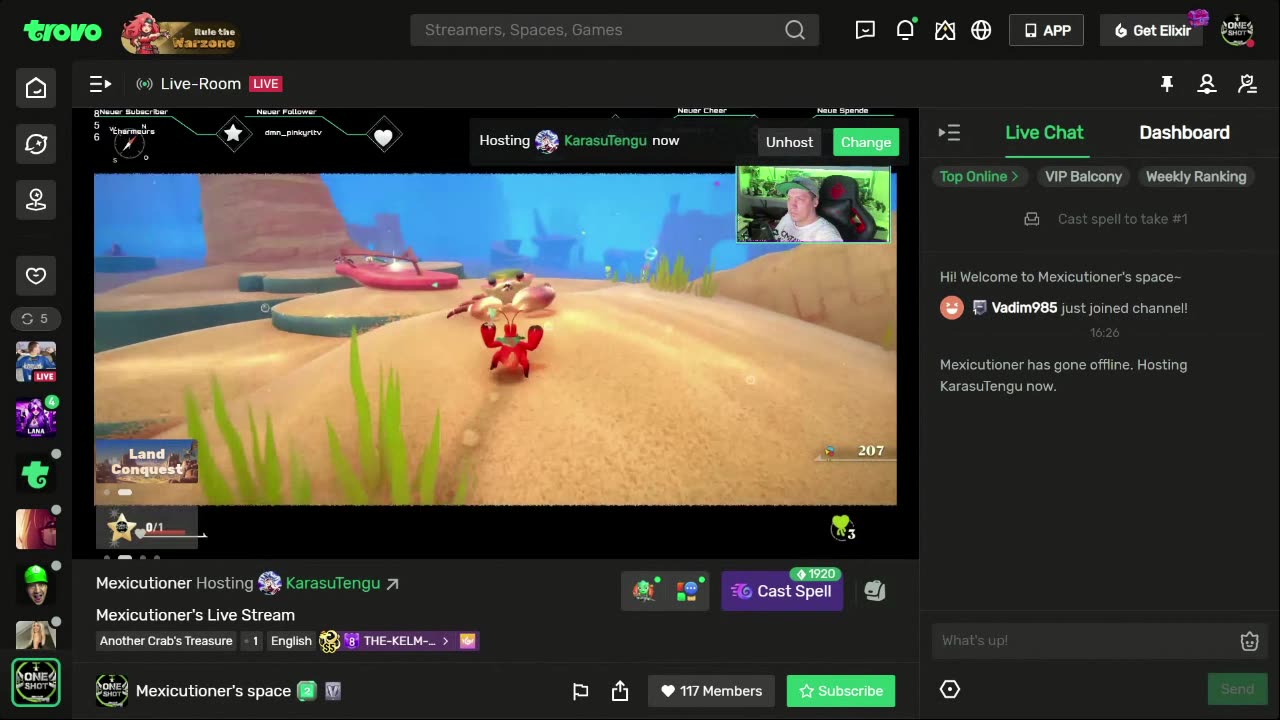Viewport: 1280px width, 720px height.
Task: Open the LIVE streamer avatar in sidebar
Action: [36, 361]
